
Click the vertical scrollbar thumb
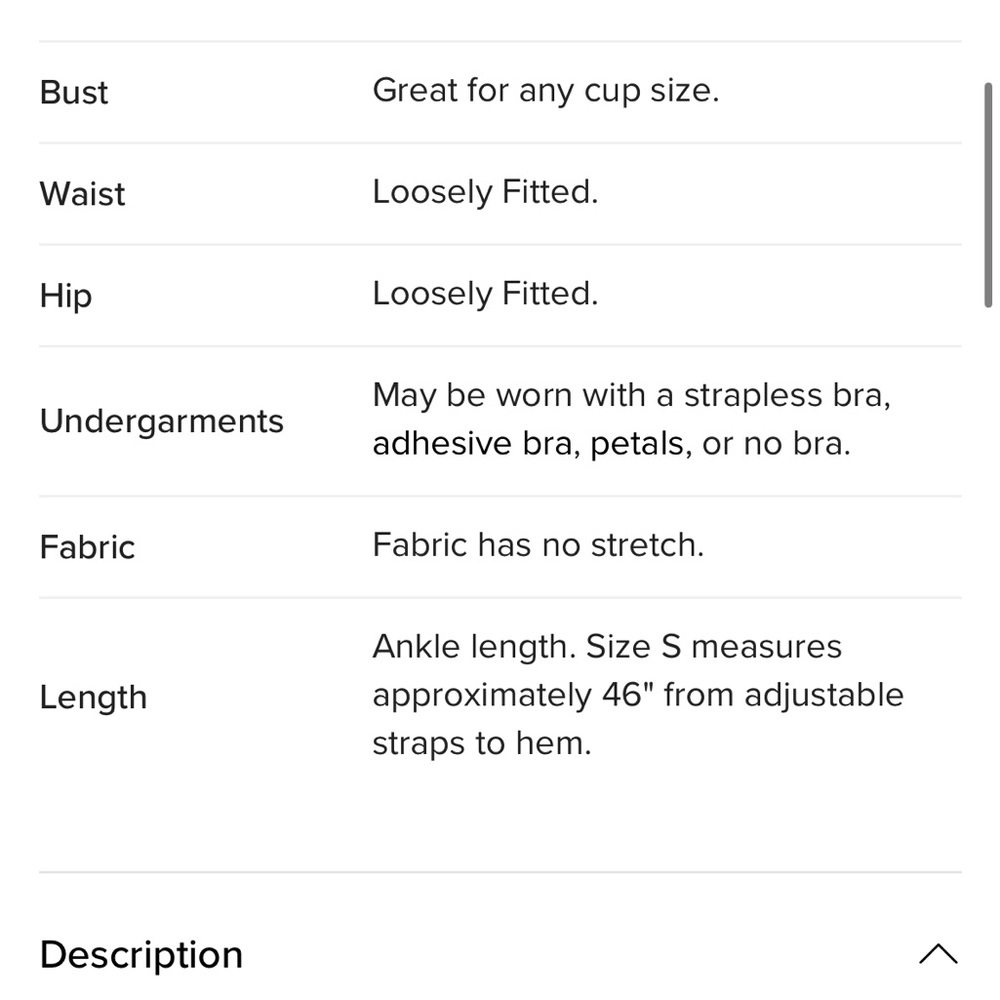(x=987, y=195)
